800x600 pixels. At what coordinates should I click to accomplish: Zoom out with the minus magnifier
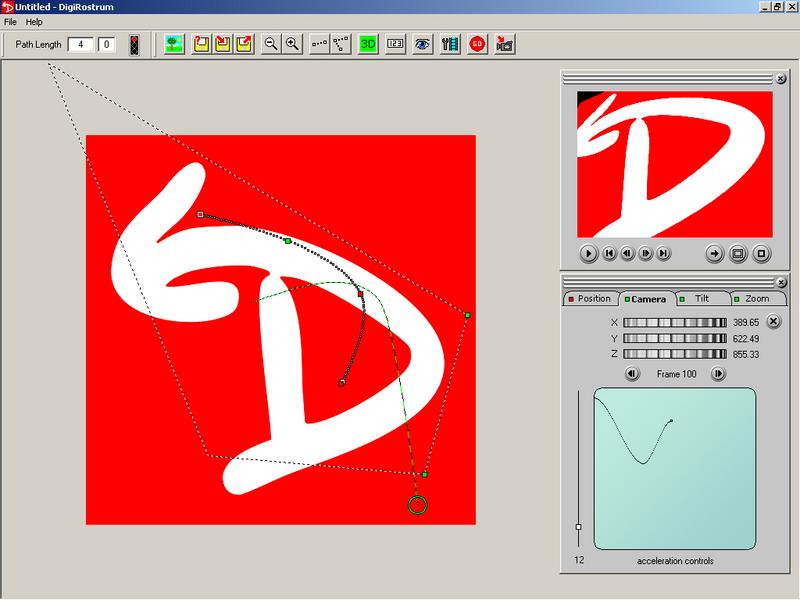tap(271, 44)
